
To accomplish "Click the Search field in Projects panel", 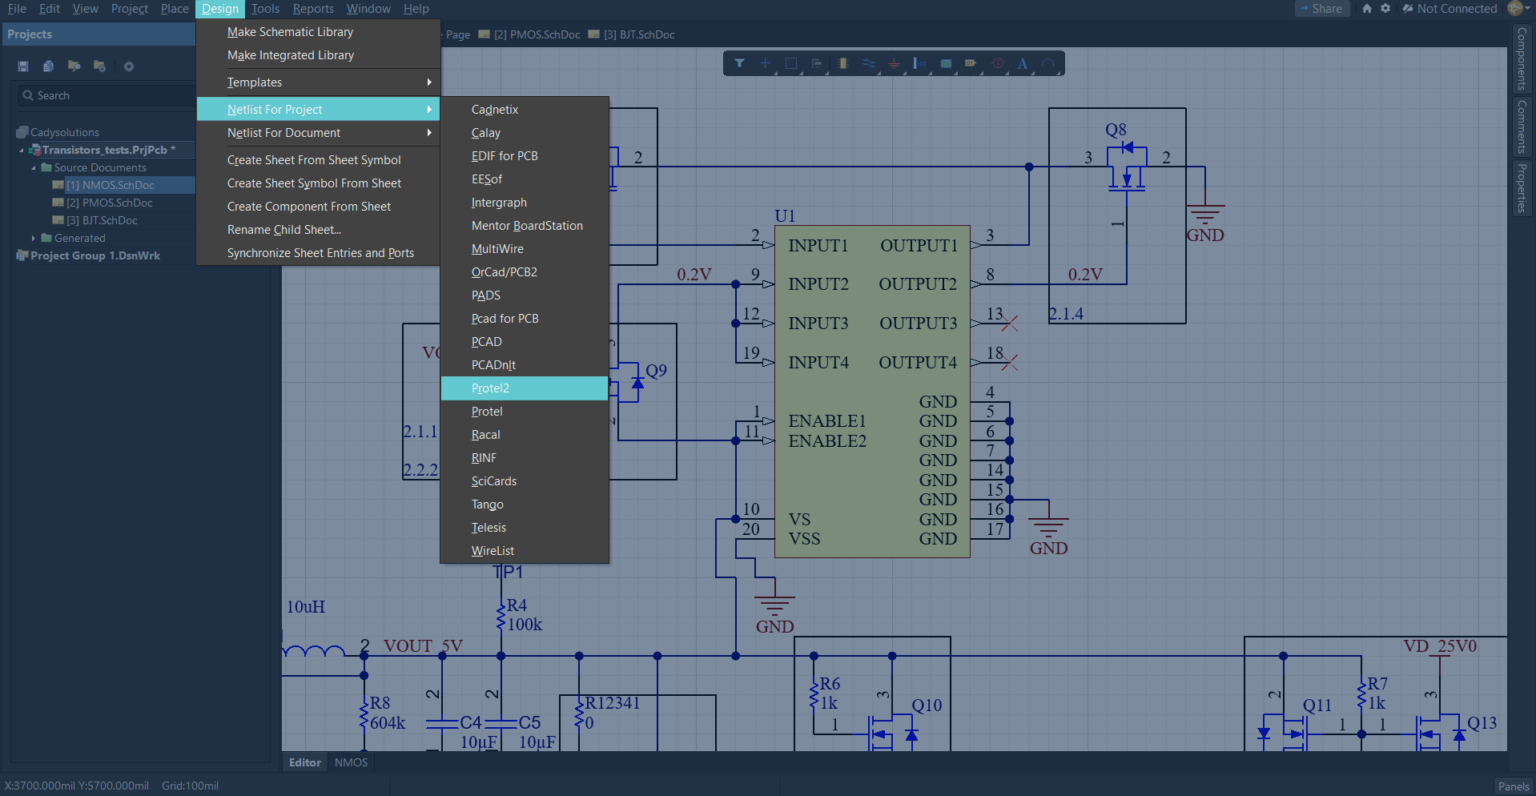I will 100,95.
